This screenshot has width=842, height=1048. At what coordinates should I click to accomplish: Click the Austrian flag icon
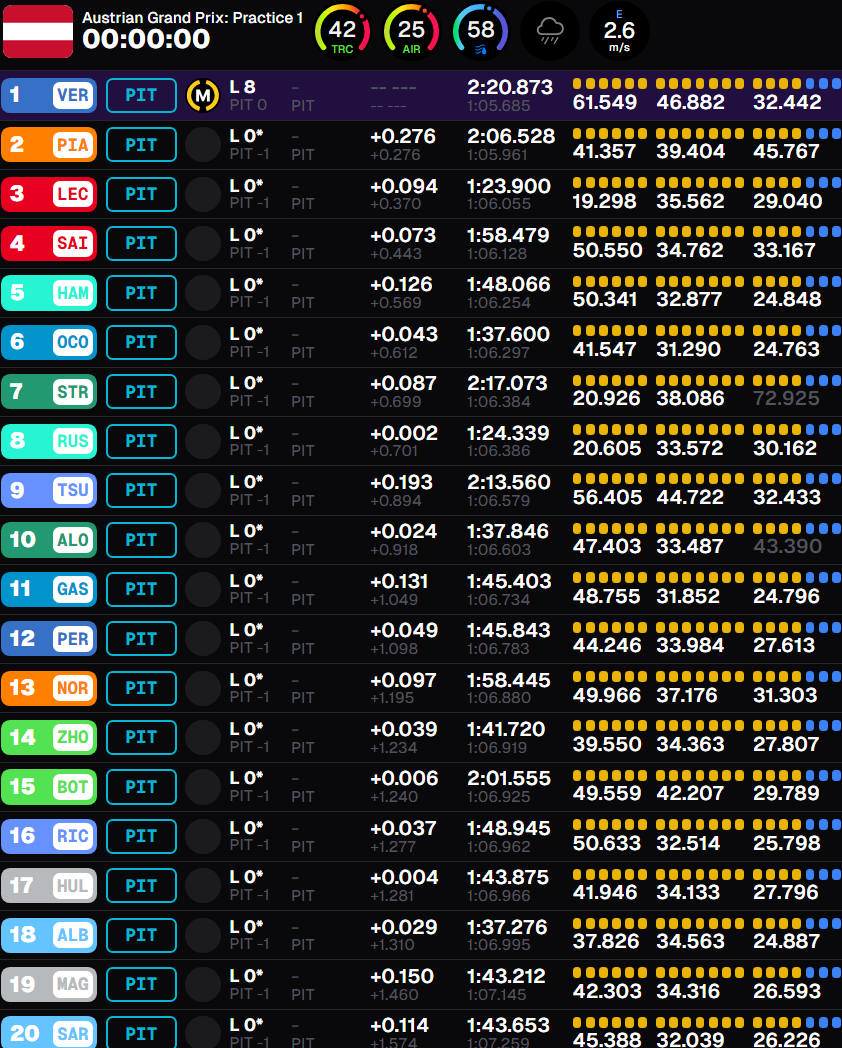pyautogui.click(x=38, y=31)
